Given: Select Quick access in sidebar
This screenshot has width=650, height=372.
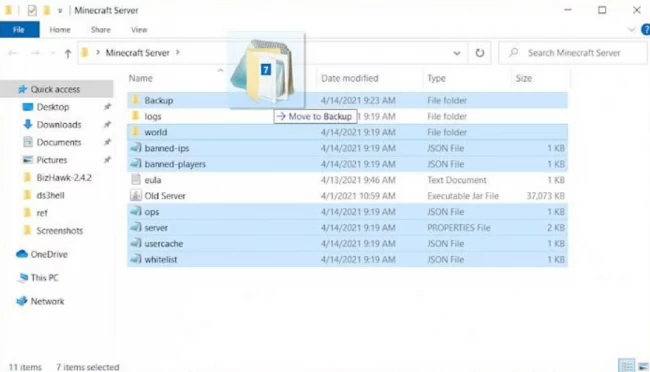Looking at the screenshot, I should [x=55, y=89].
